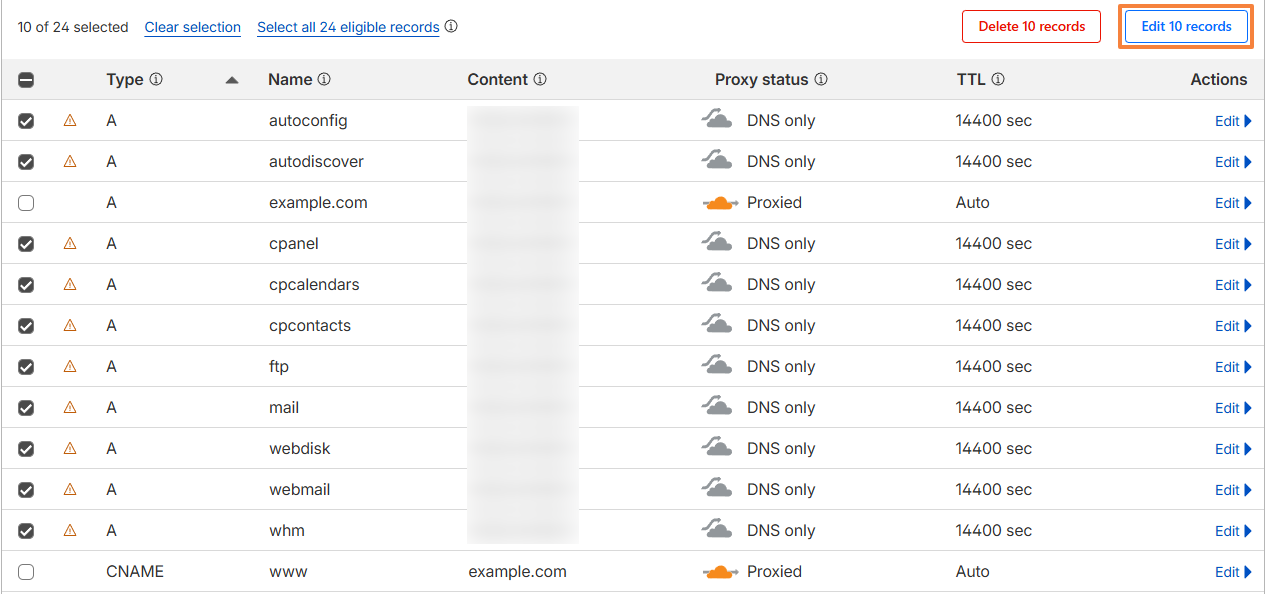Click the Proxy status info icon
The width and height of the screenshot is (1268, 594).
[821, 80]
